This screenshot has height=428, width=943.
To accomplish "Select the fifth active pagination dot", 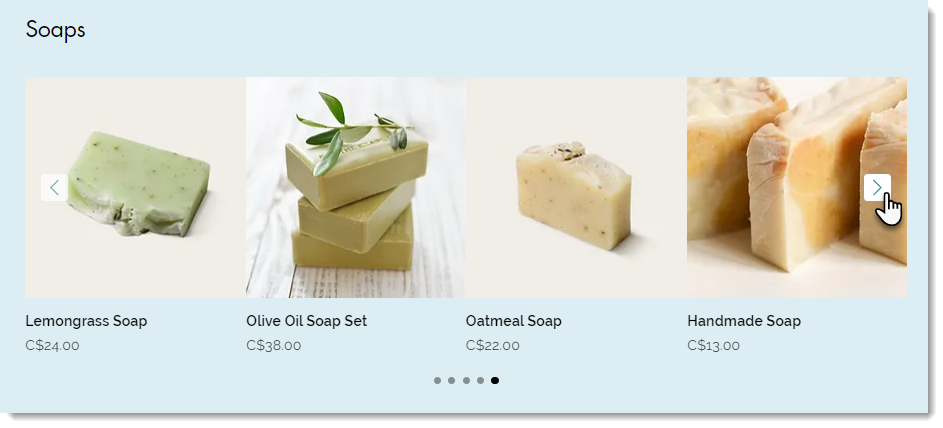I will [x=495, y=381].
